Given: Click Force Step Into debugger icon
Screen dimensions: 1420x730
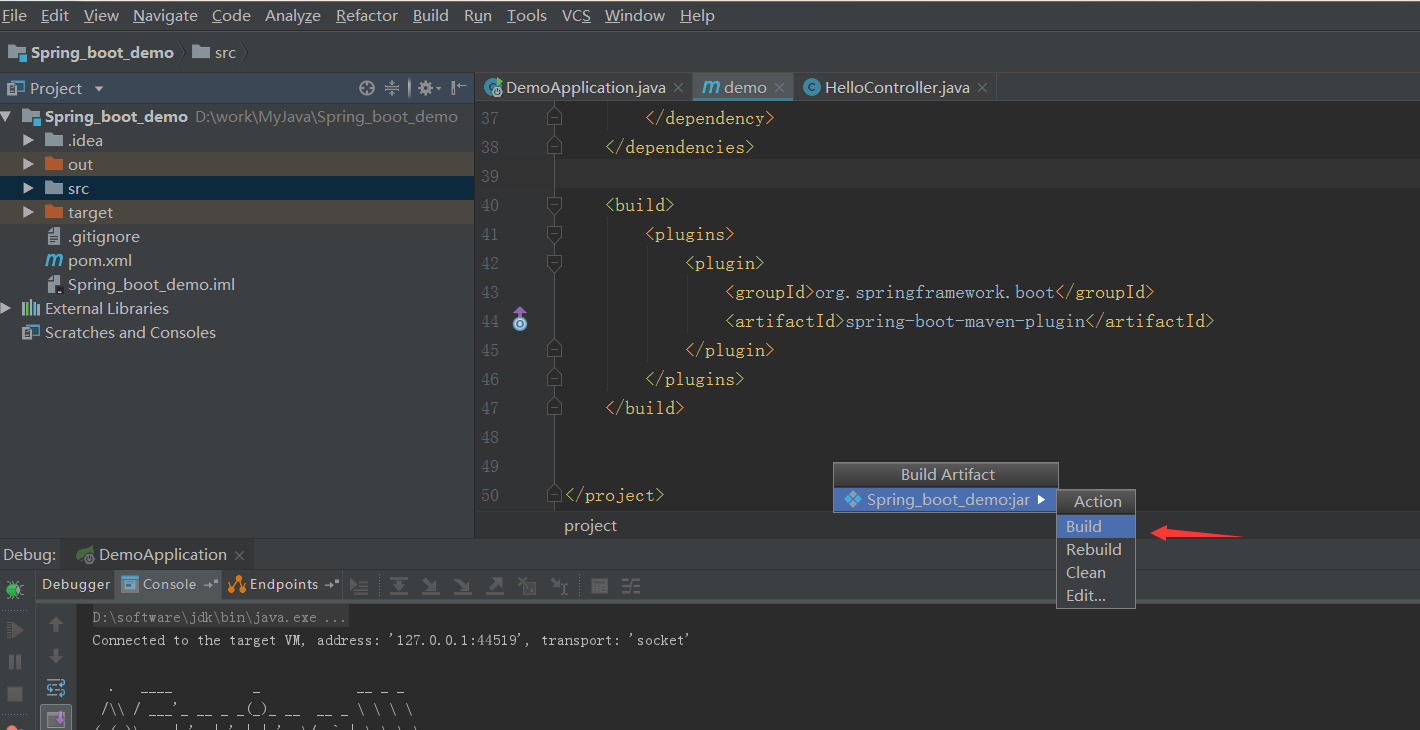Looking at the screenshot, I should pyautogui.click(x=462, y=586).
